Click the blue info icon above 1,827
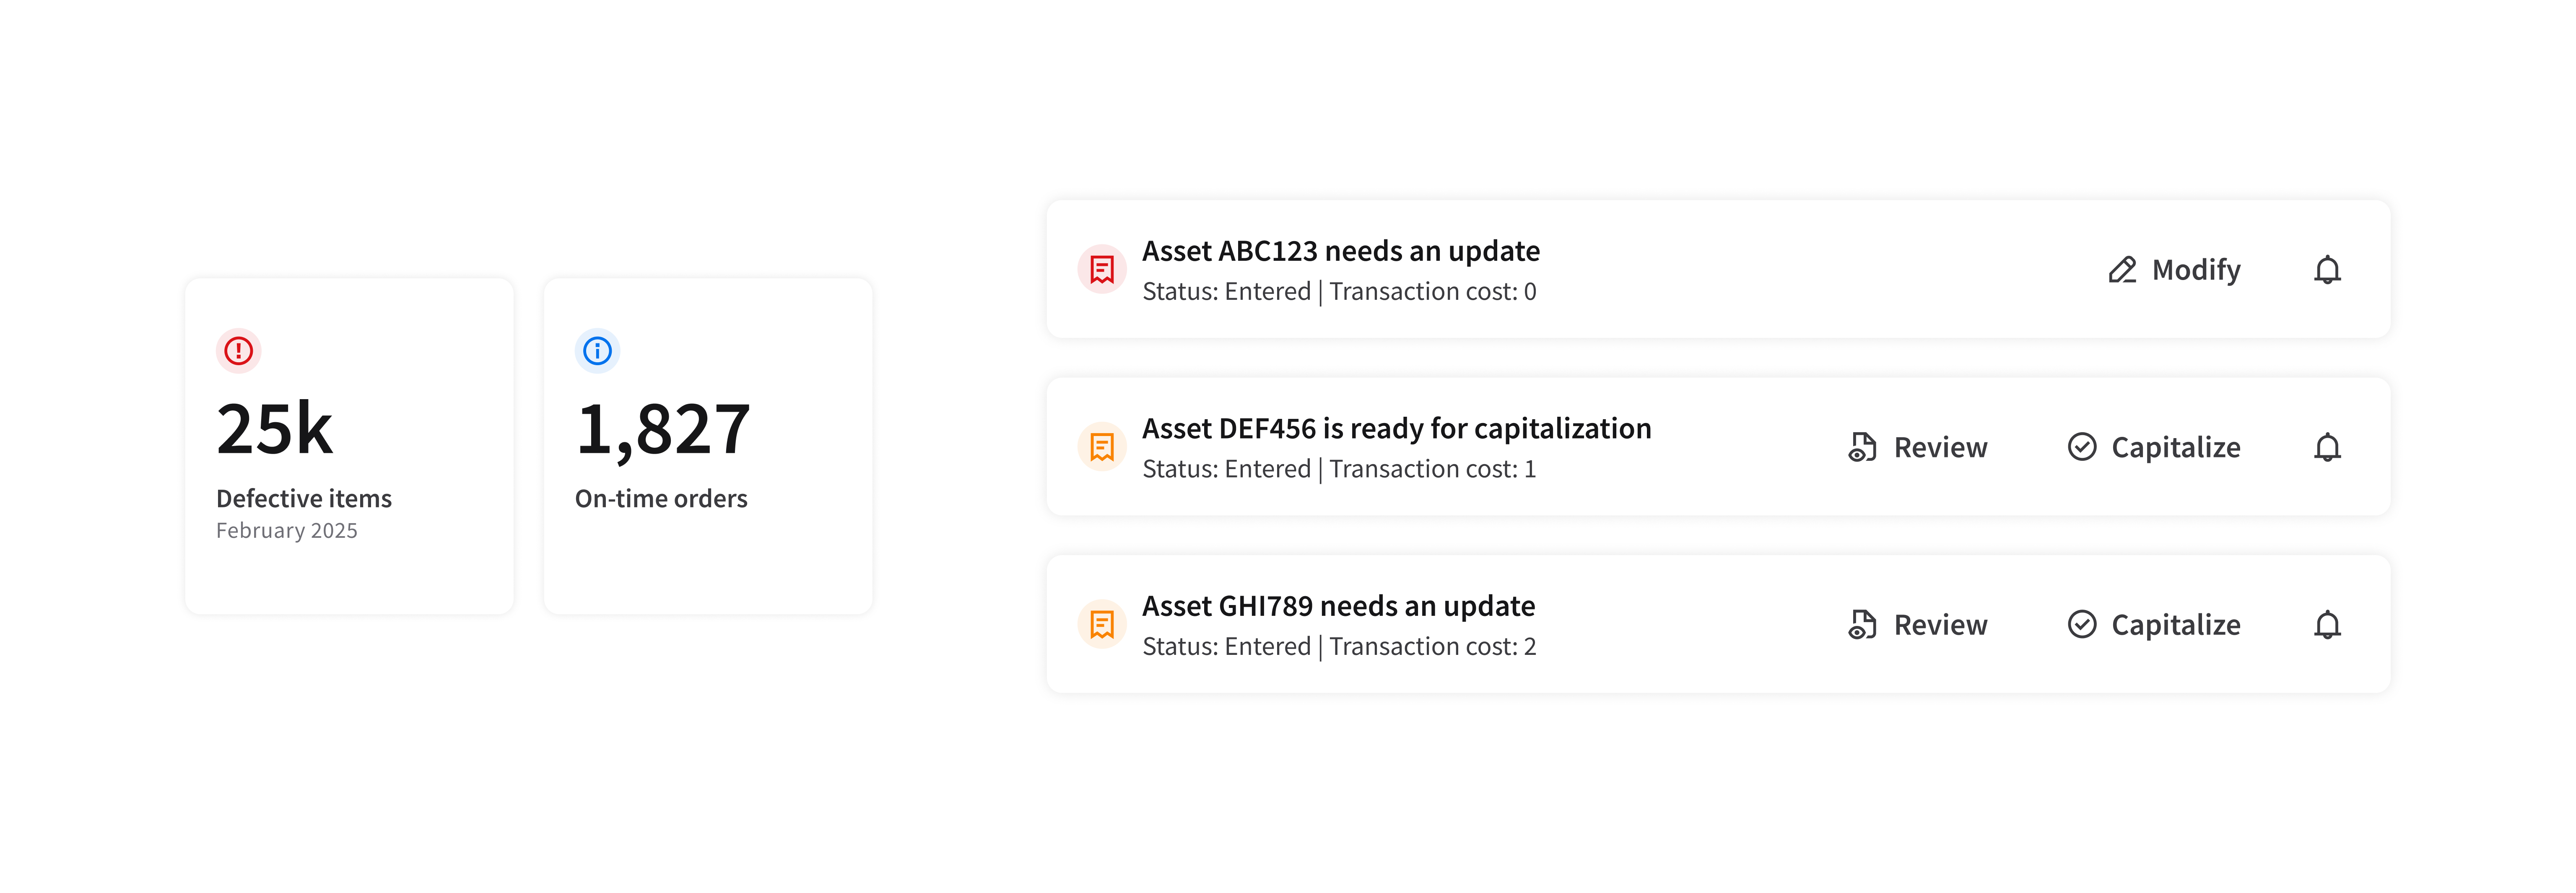 point(597,351)
